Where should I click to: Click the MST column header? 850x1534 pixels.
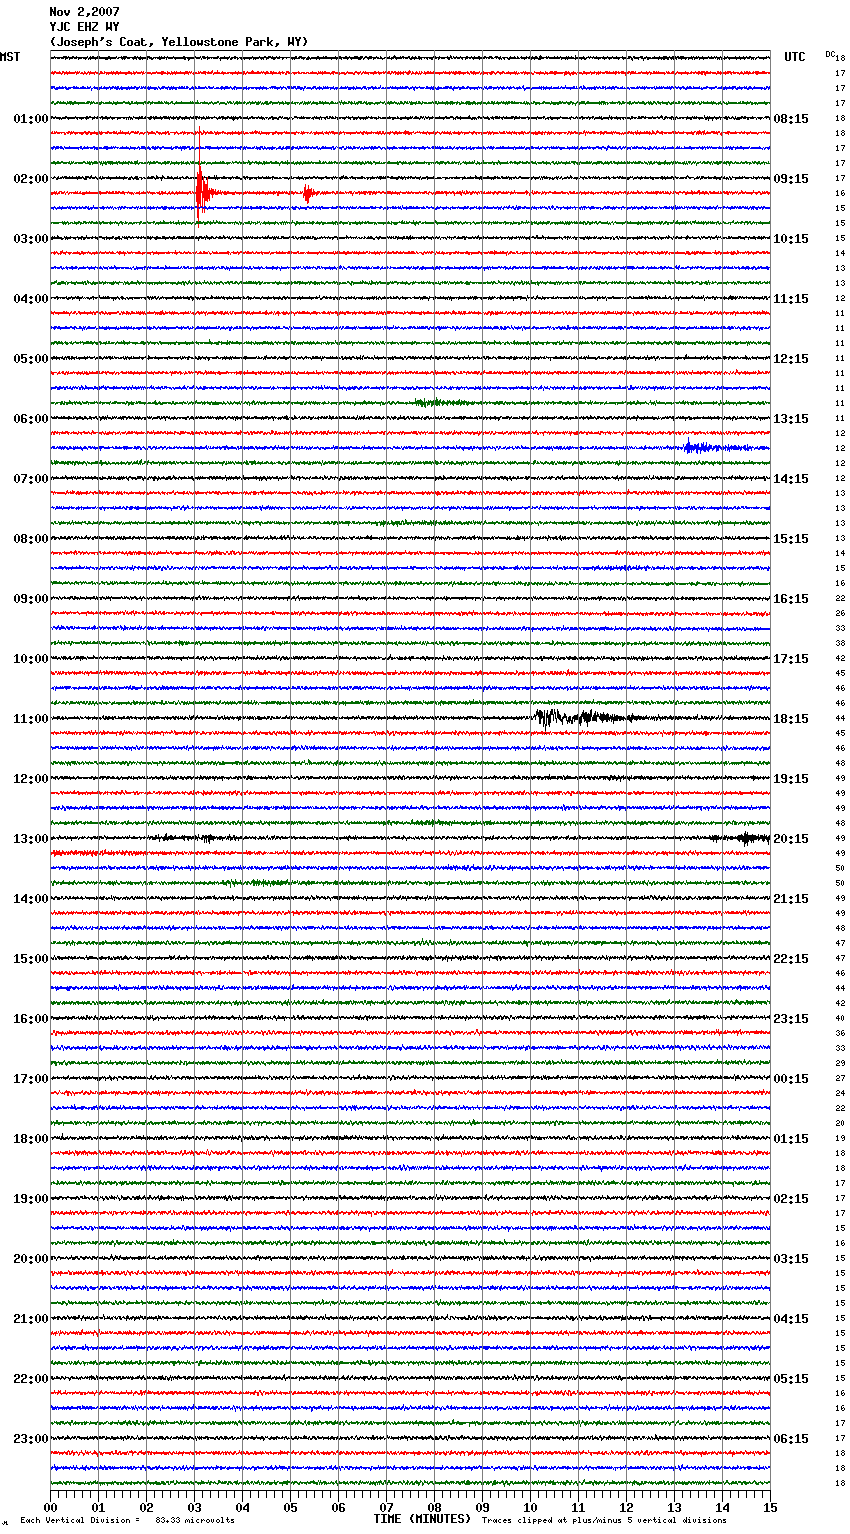pyautogui.click(x=10, y=57)
